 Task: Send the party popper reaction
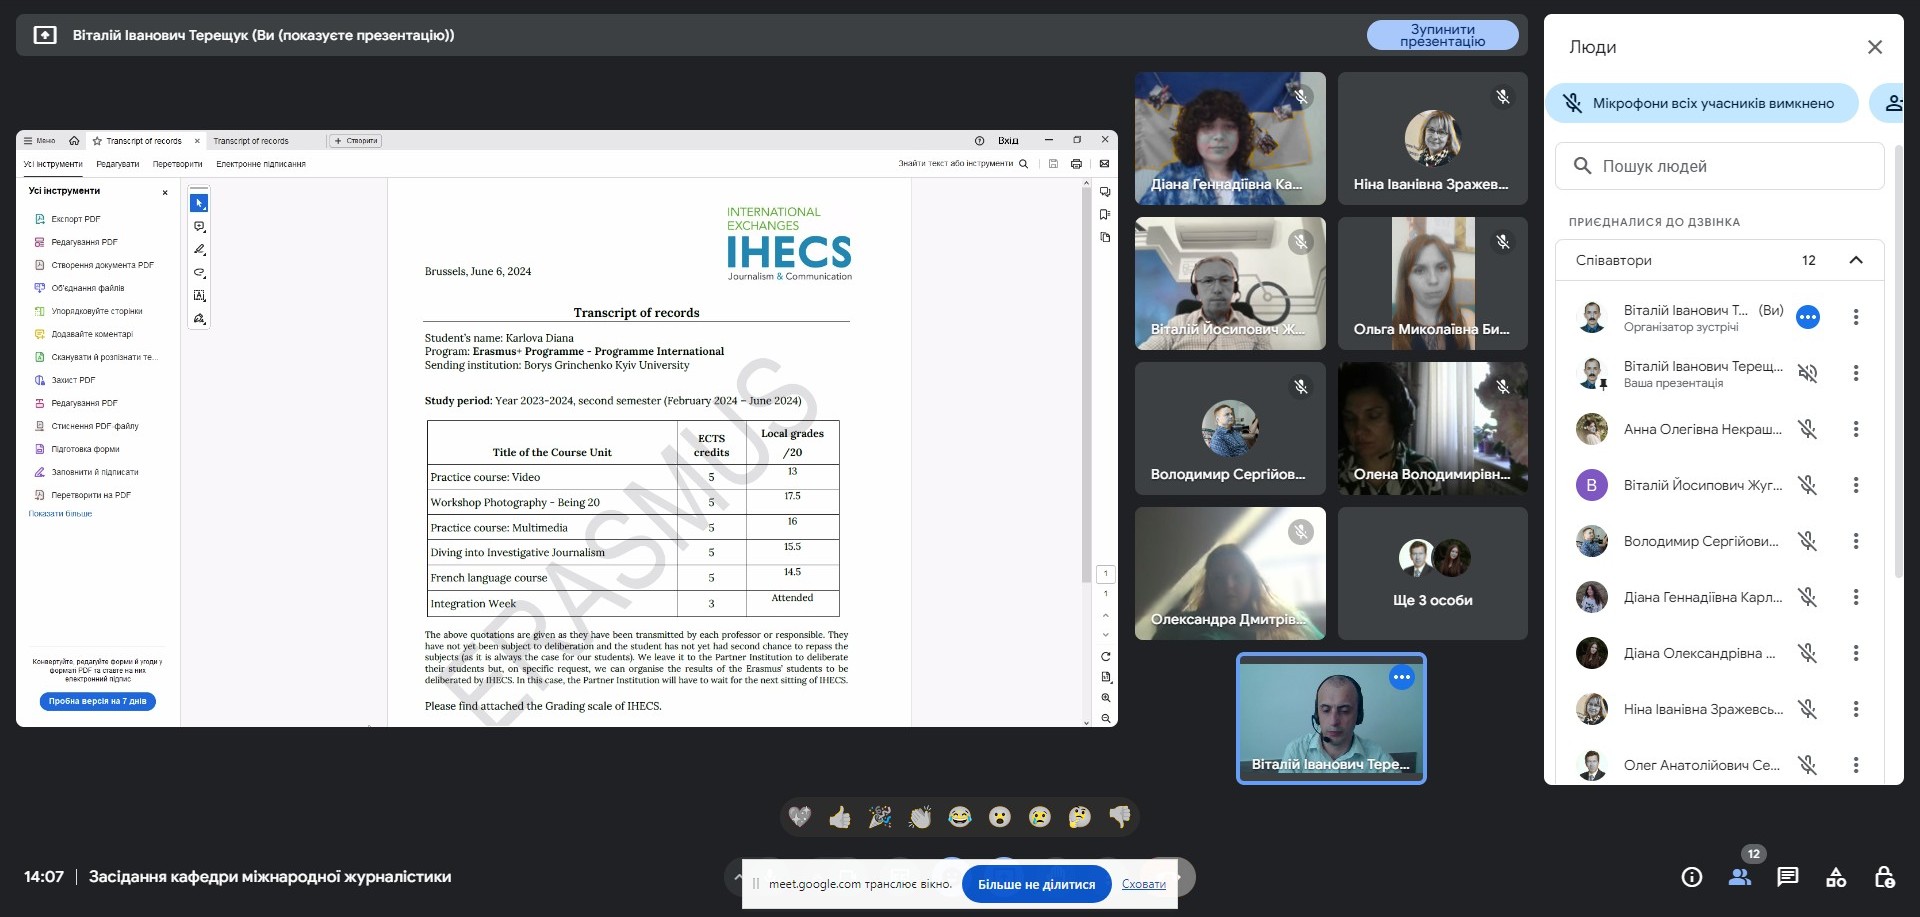(x=880, y=818)
